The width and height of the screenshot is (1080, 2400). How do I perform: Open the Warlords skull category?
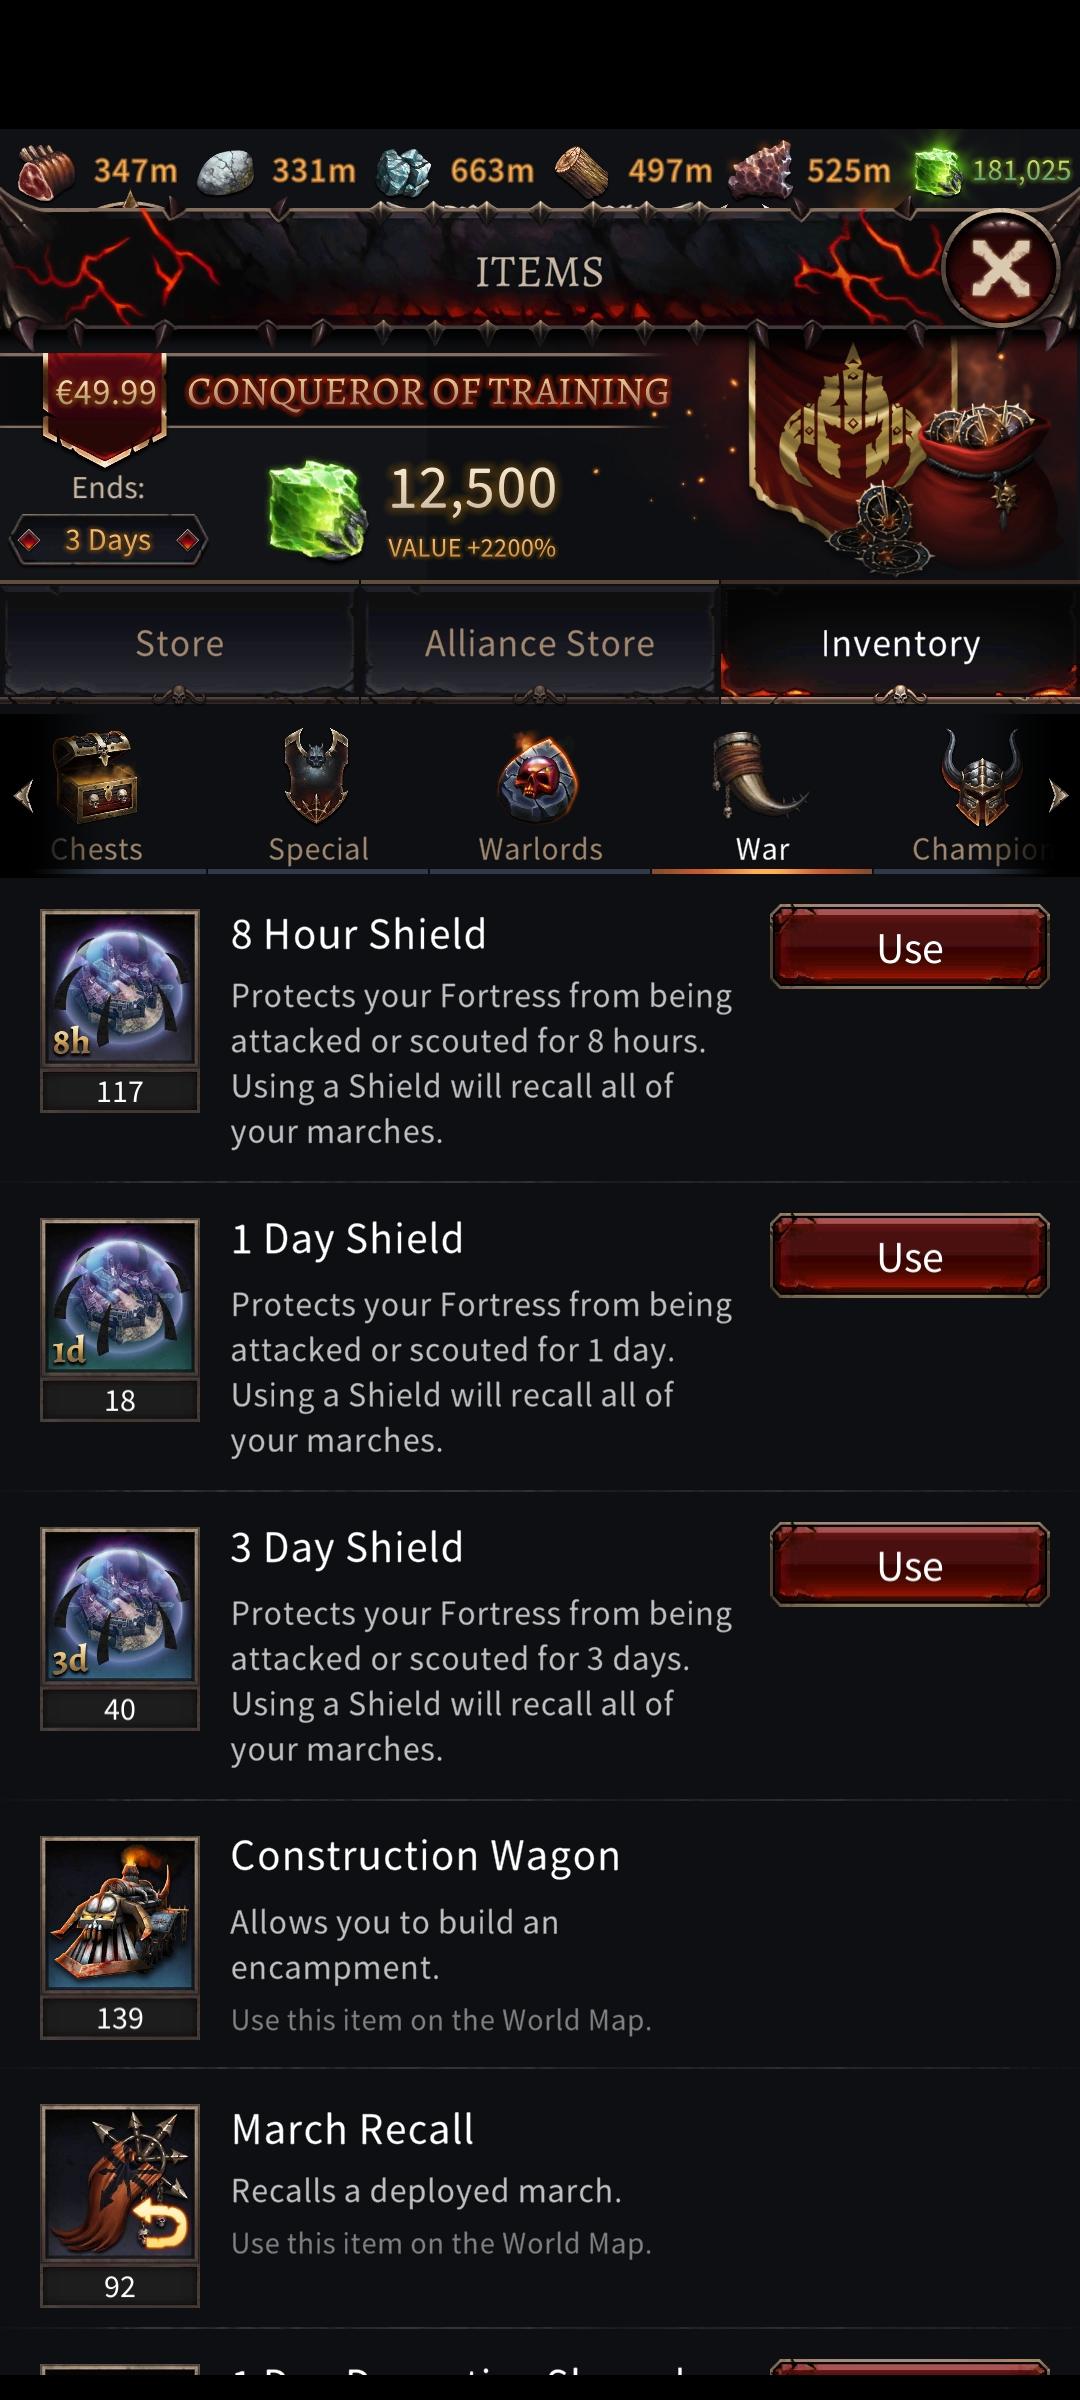tap(540, 795)
